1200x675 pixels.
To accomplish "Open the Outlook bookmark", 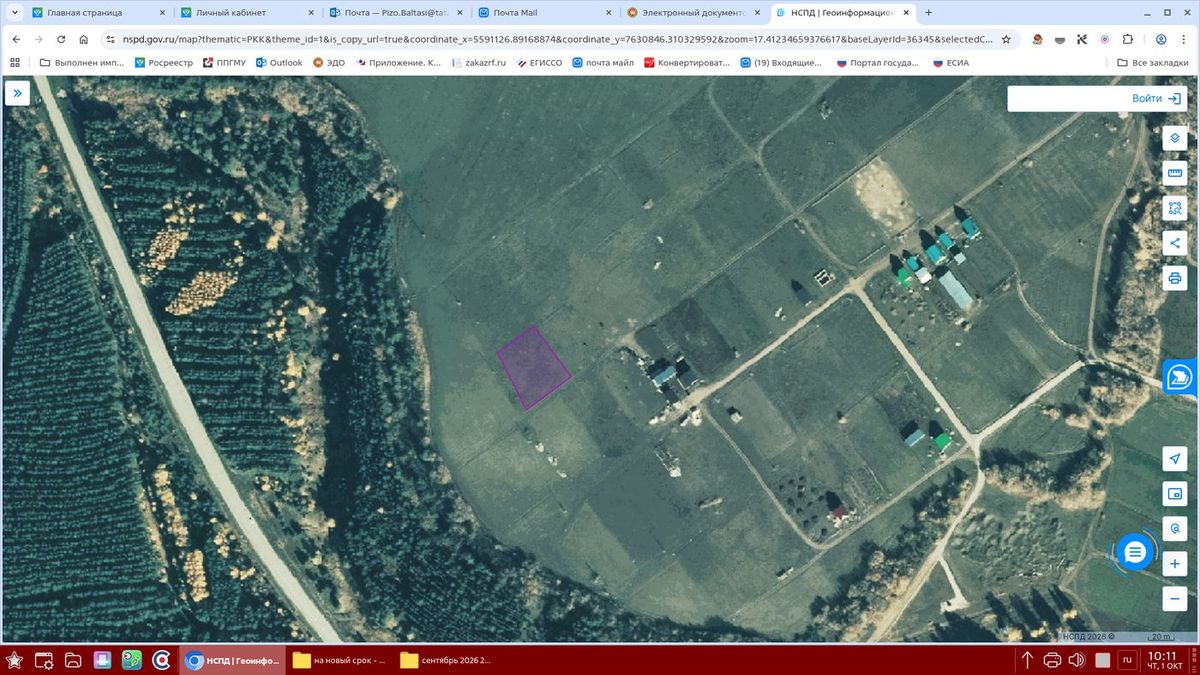I will [279, 62].
